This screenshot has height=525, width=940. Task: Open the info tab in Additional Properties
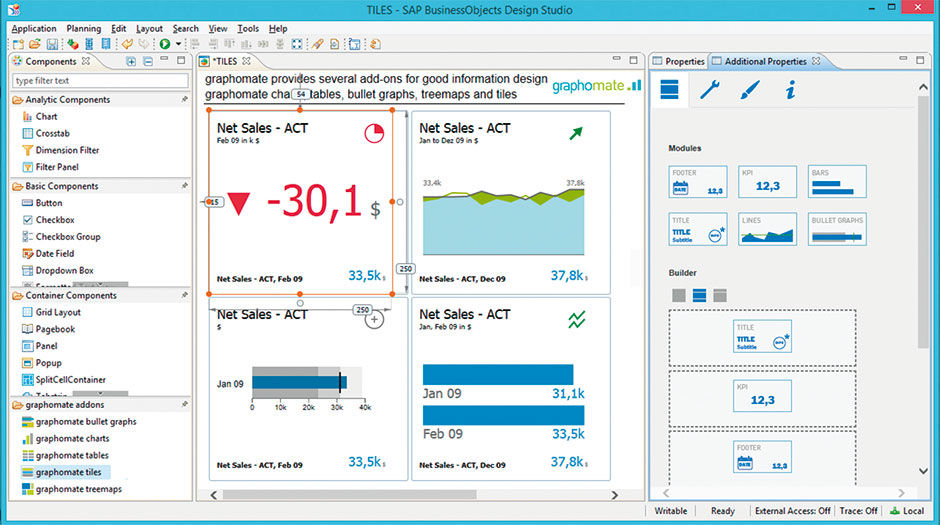[x=790, y=90]
